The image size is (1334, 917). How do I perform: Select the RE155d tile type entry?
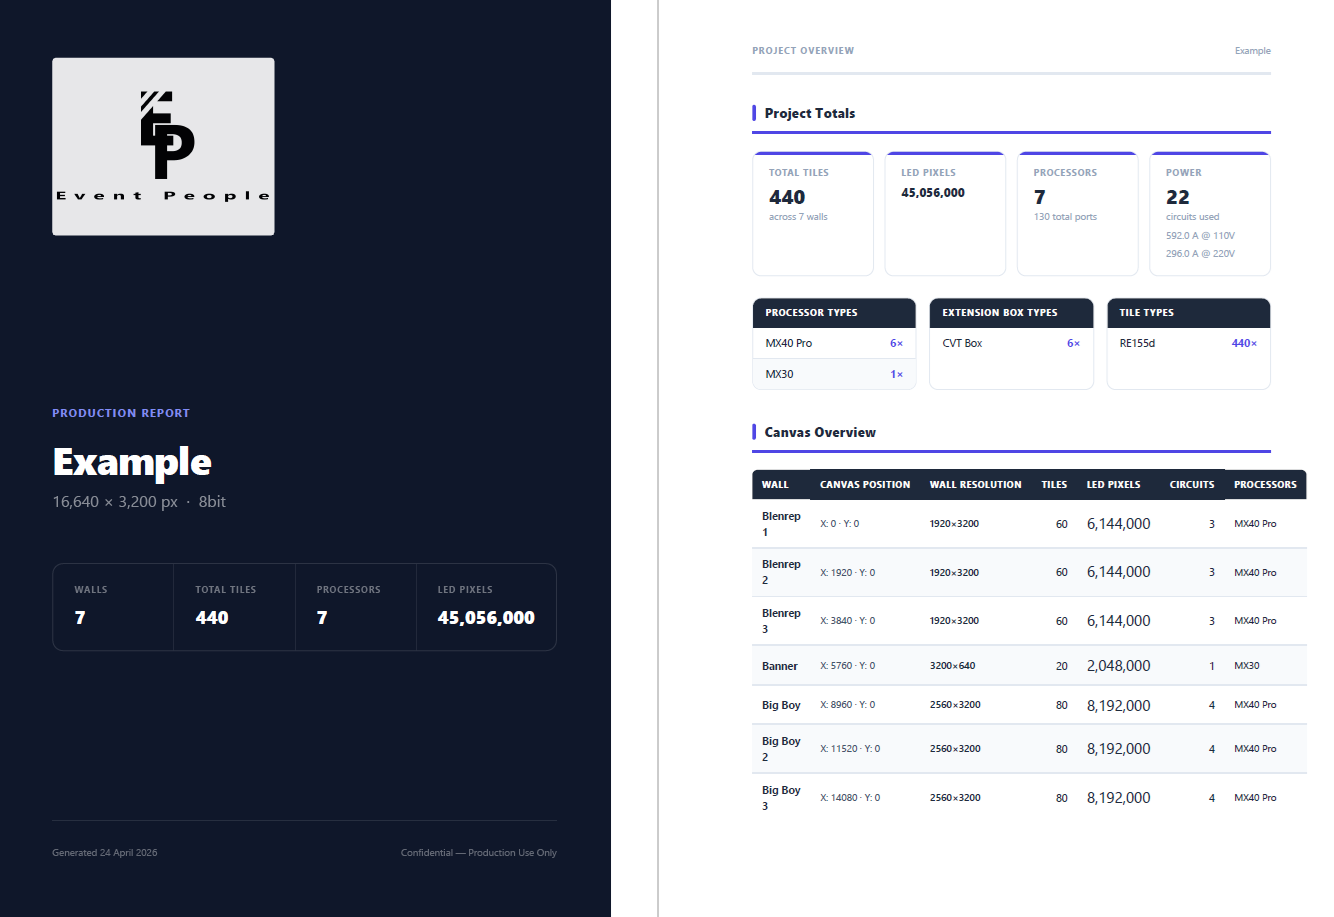point(1187,343)
